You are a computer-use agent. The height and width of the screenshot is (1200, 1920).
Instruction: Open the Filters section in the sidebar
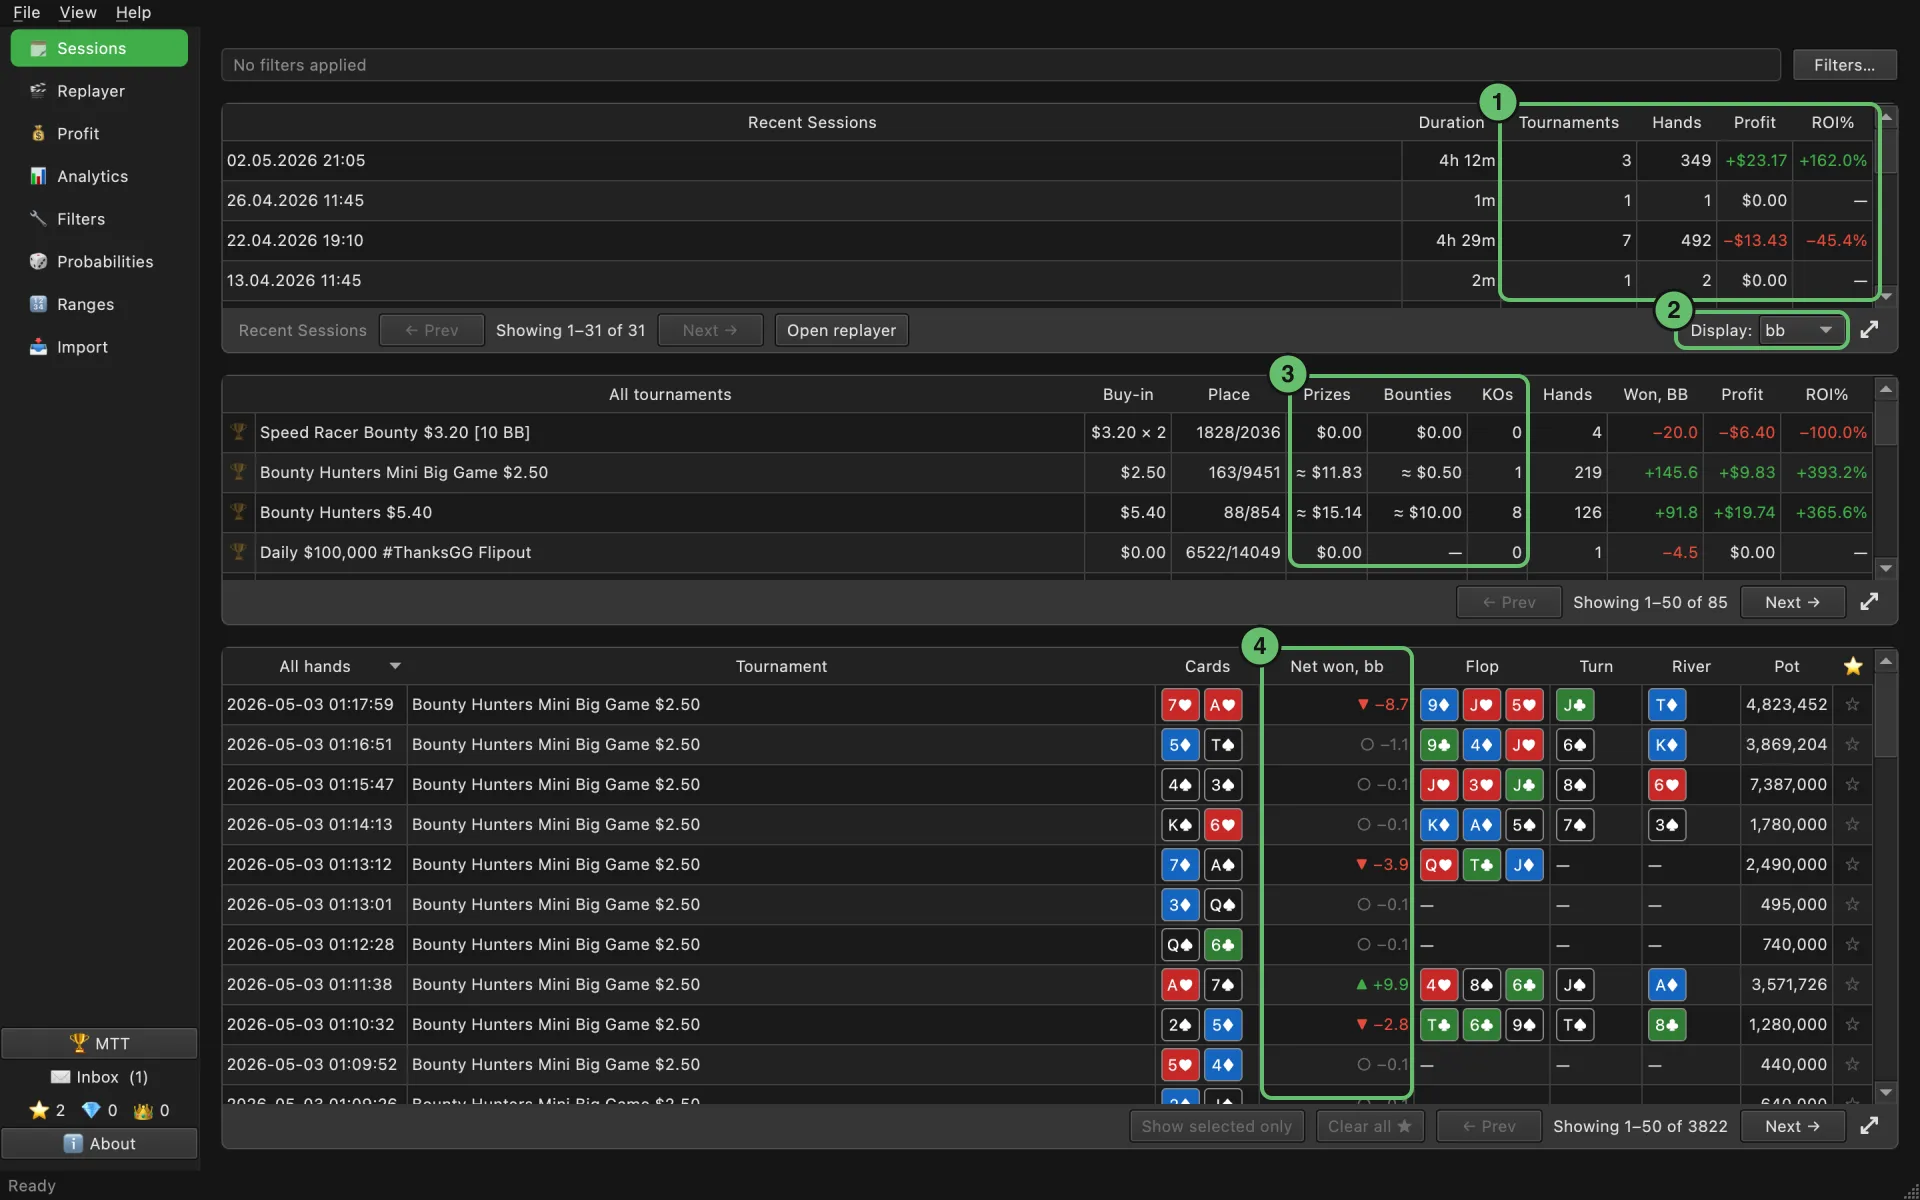[99, 219]
